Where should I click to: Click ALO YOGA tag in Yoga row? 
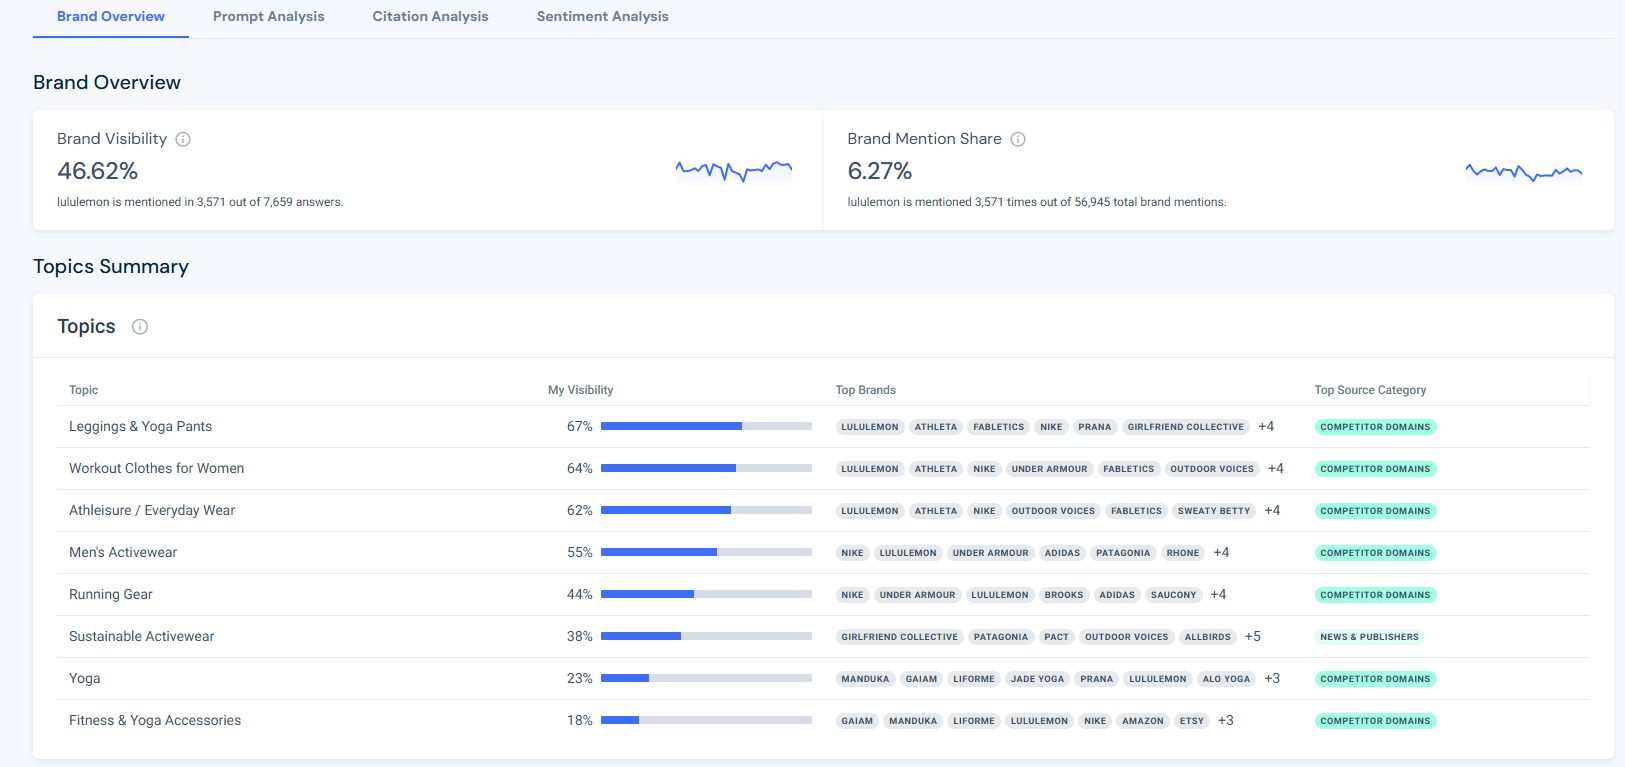point(1227,679)
